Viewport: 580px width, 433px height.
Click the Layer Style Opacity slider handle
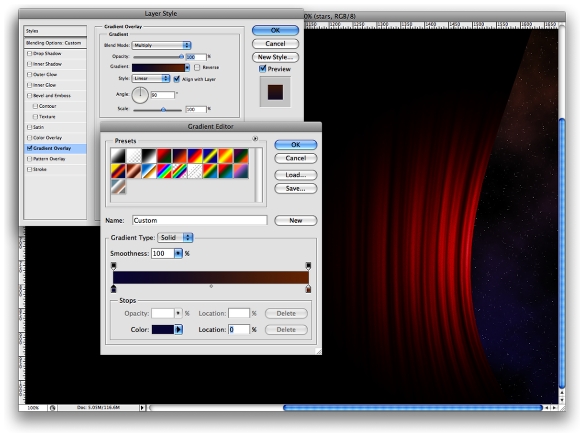point(181,57)
